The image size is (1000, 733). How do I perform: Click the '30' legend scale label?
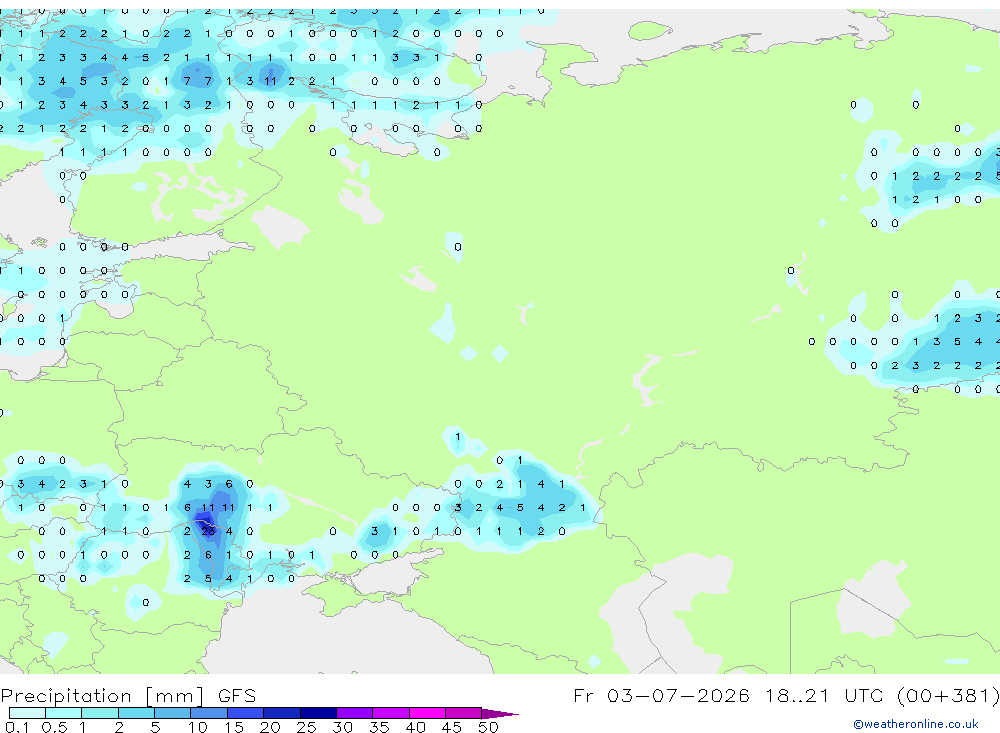click(x=342, y=727)
